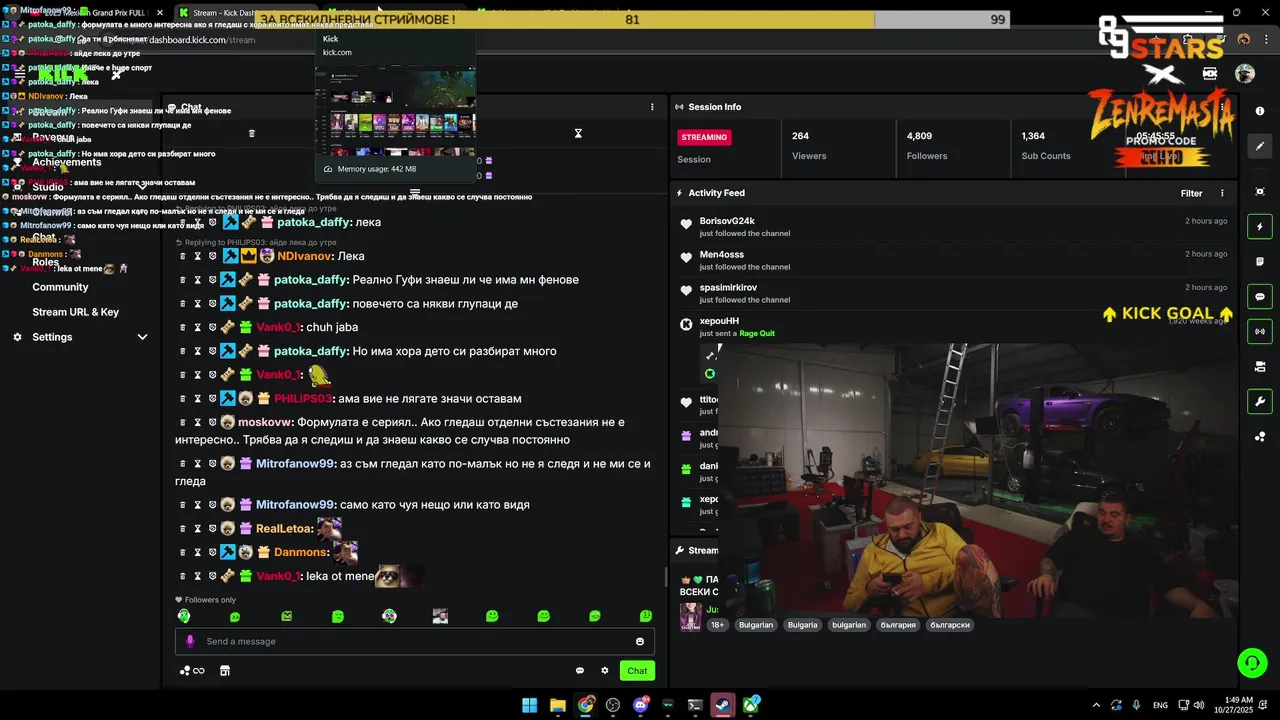Viewport: 1280px width, 720px height.
Task: Click the green Chat send button
Action: [x=637, y=671]
